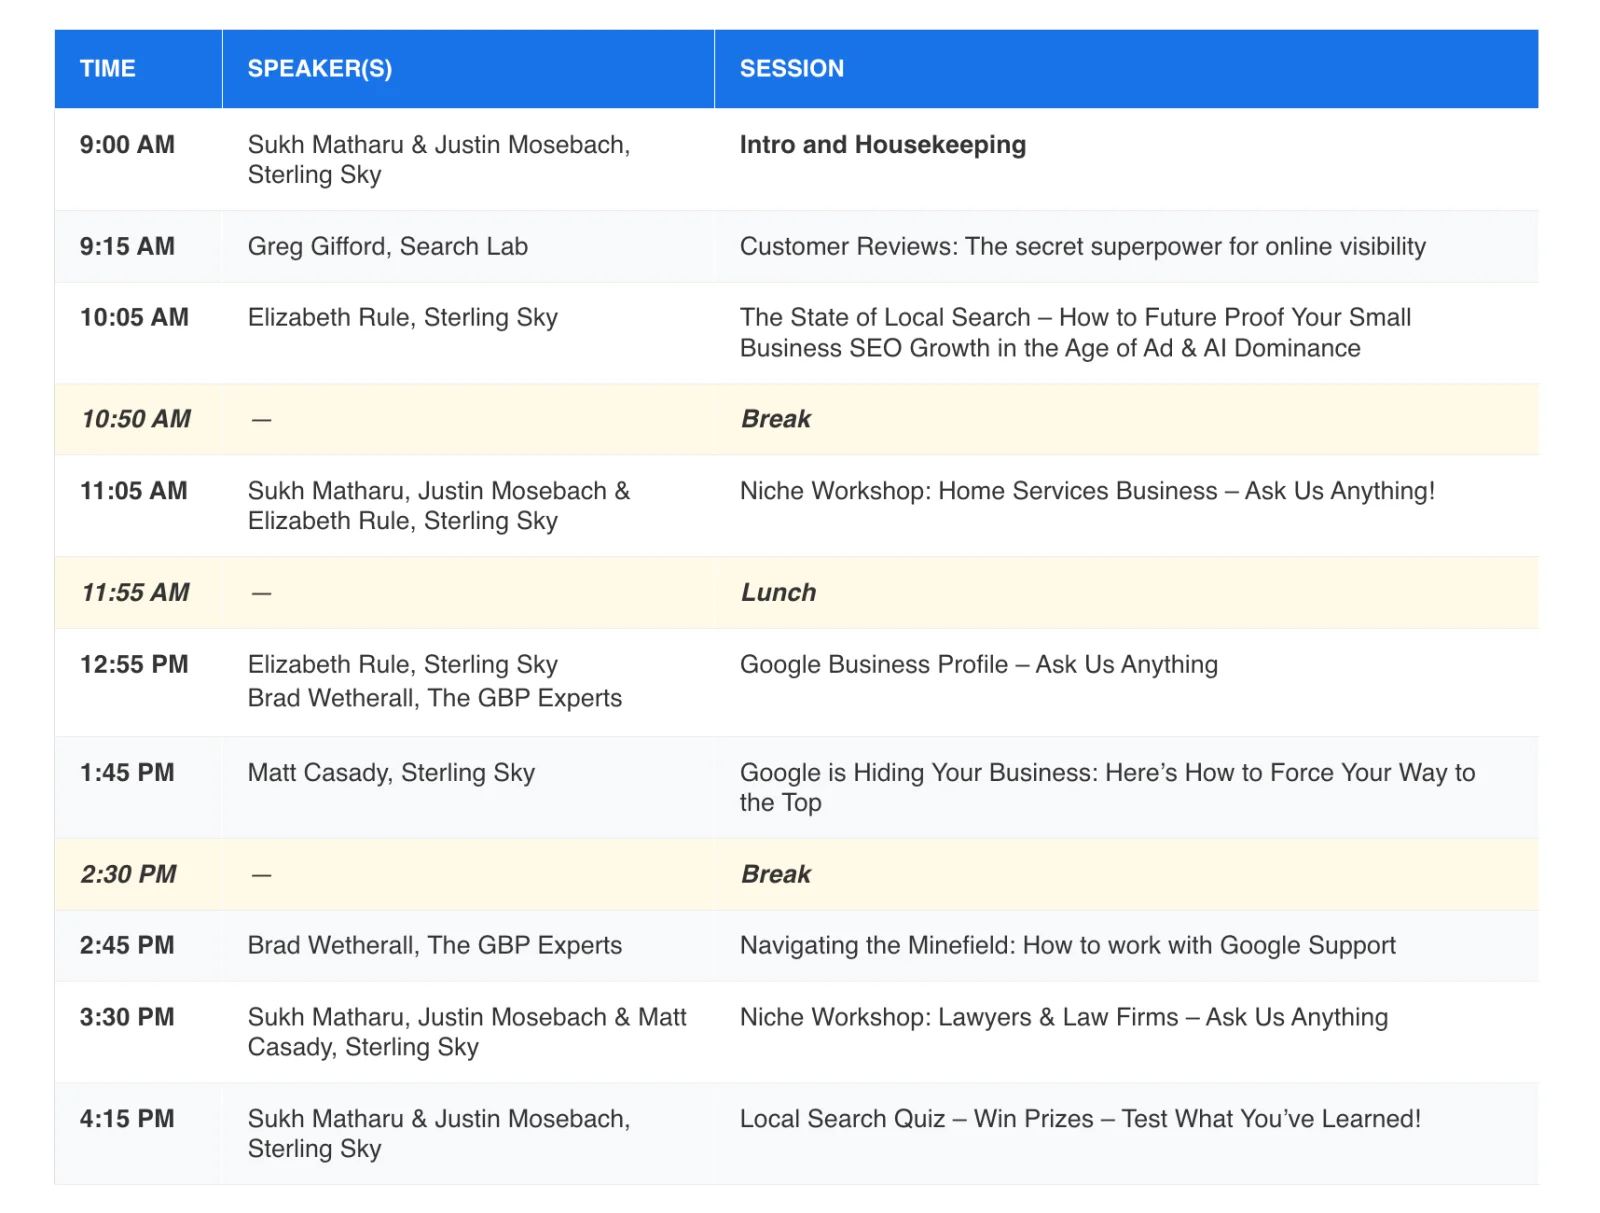The height and width of the screenshot is (1213, 1600).
Task: Select the Local Search Quiz session
Action: 1080,1119
